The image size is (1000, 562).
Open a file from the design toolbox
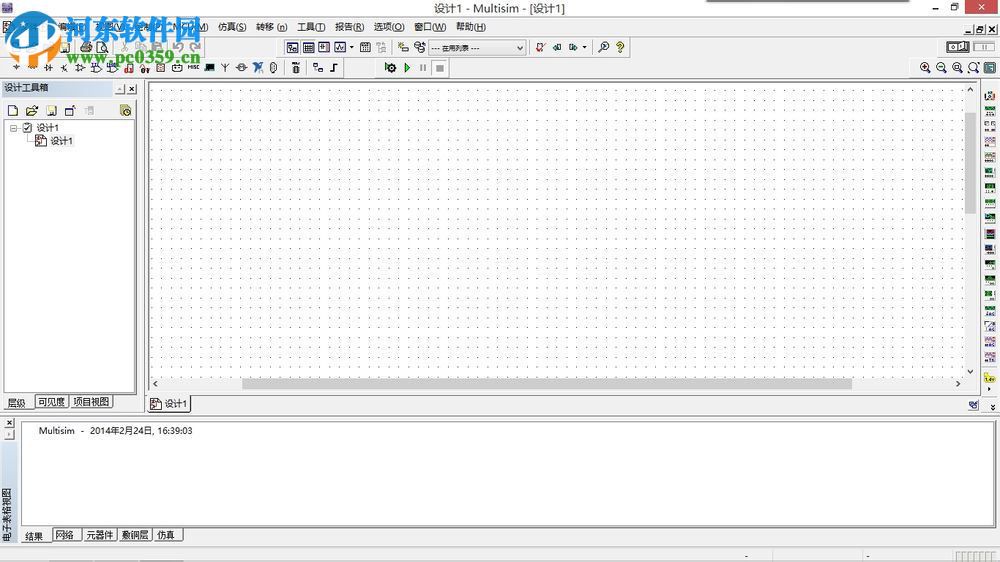32,110
